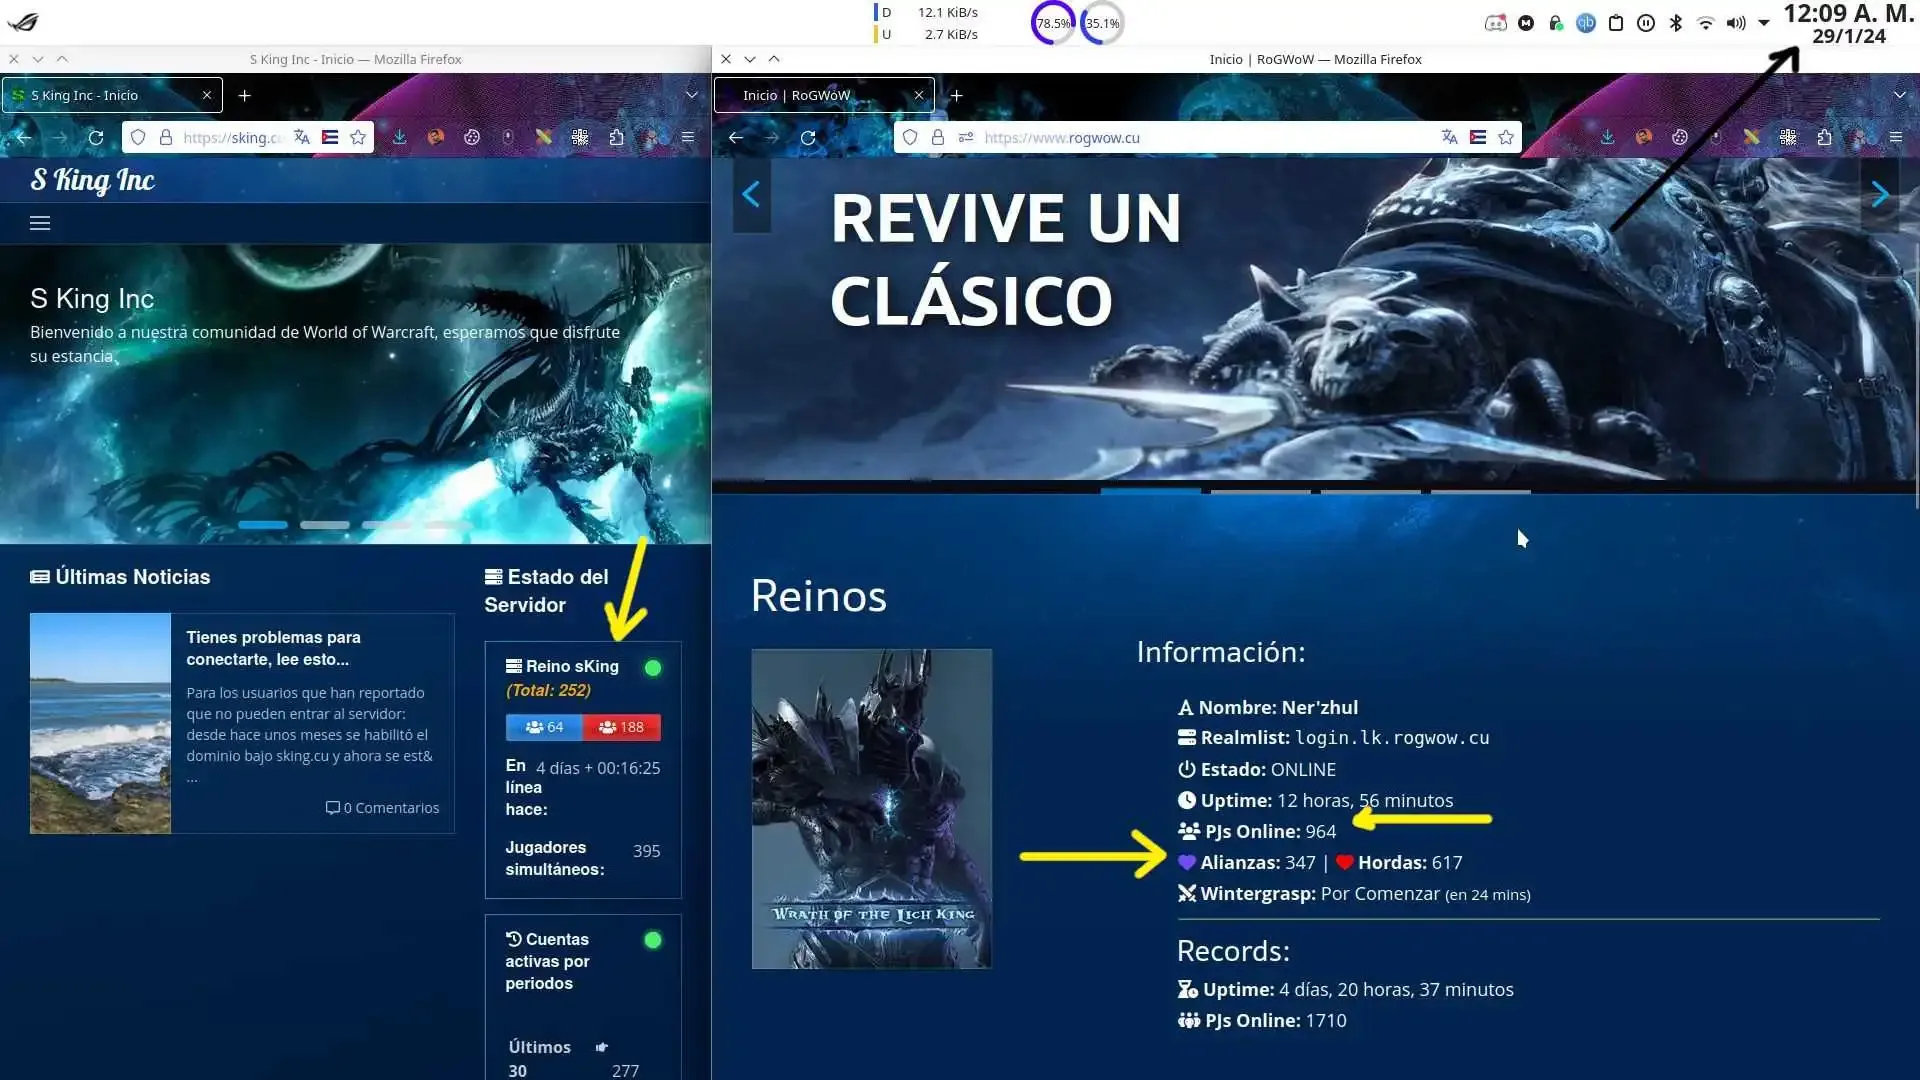The height and width of the screenshot is (1080, 1920).
Task: Open the Cuban flag extension in RoGWoW address bar
Action: (x=1478, y=138)
